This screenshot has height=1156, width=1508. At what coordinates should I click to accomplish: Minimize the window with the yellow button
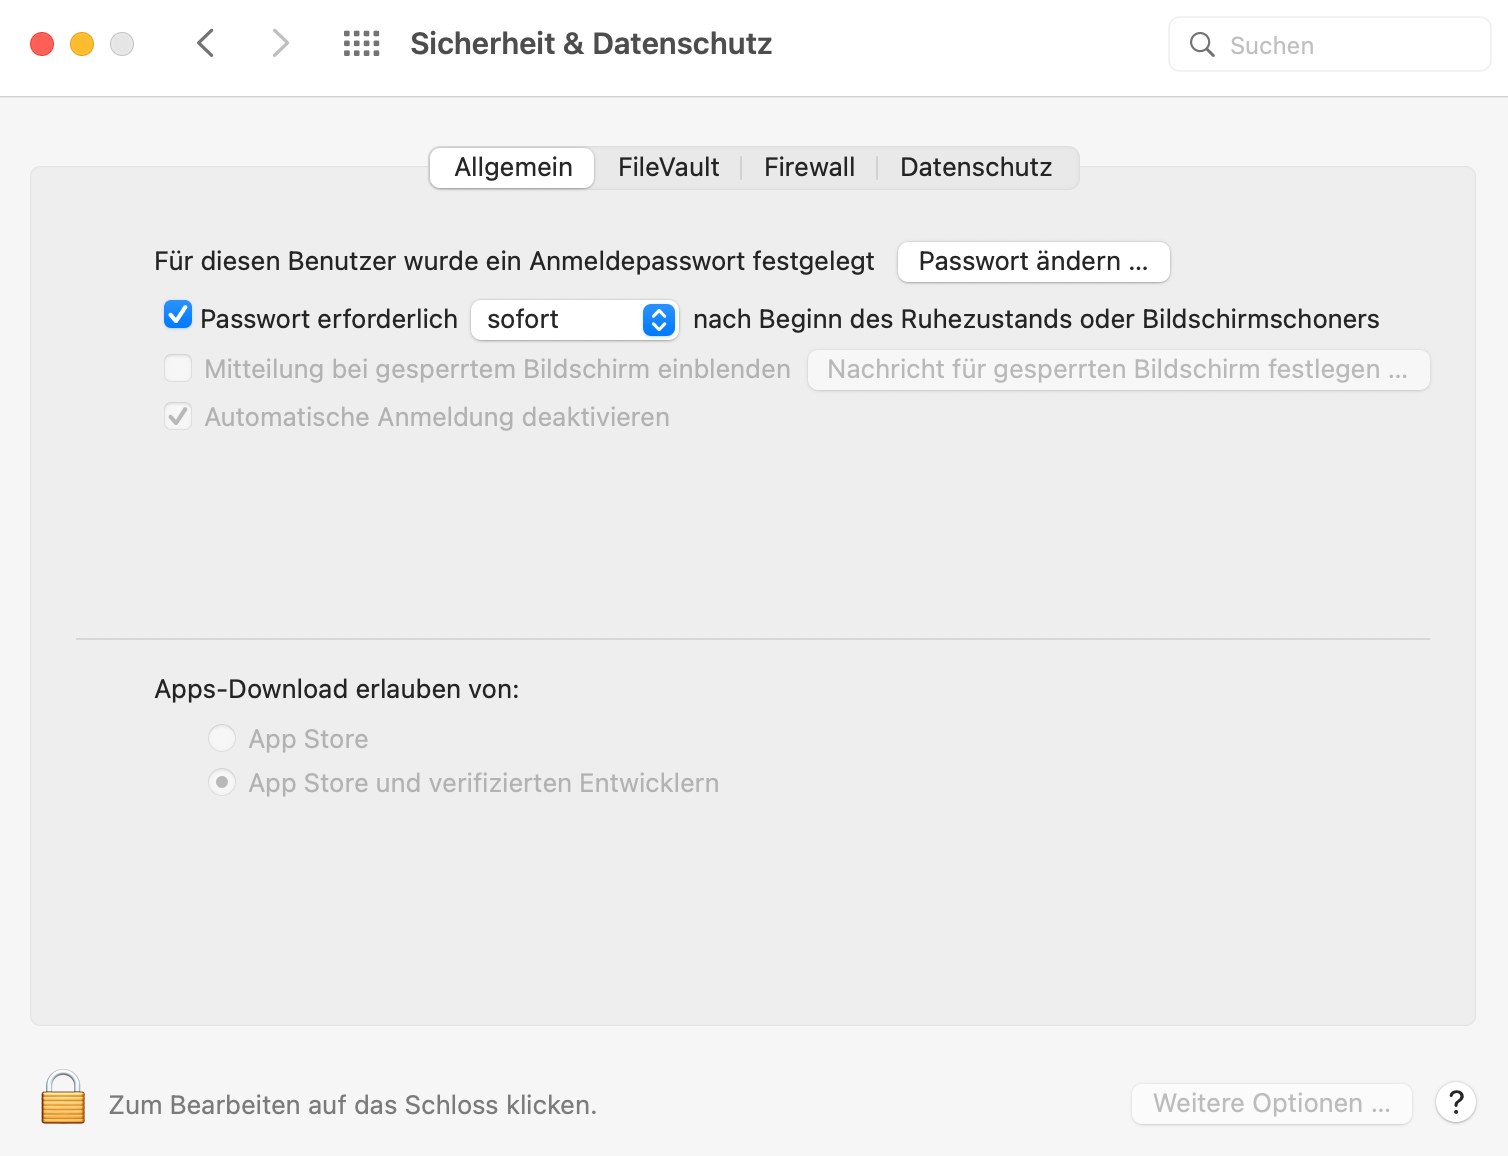[x=82, y=44]
